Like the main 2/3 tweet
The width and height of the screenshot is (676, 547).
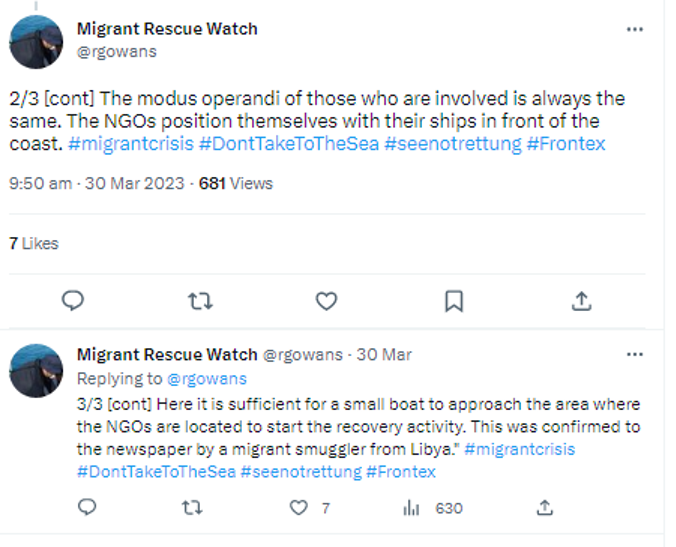pyautogui.click(x=326, y=300)
